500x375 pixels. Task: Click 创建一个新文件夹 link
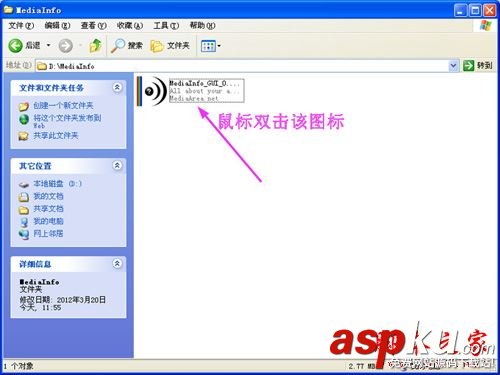tap(63, 106)
